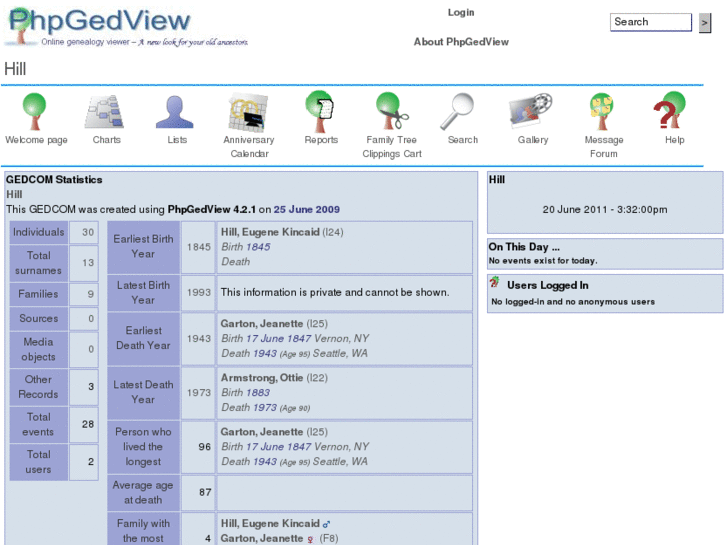Click the Individuals statistics label
This screenshot has width=727, height=545.
(38, 232)
